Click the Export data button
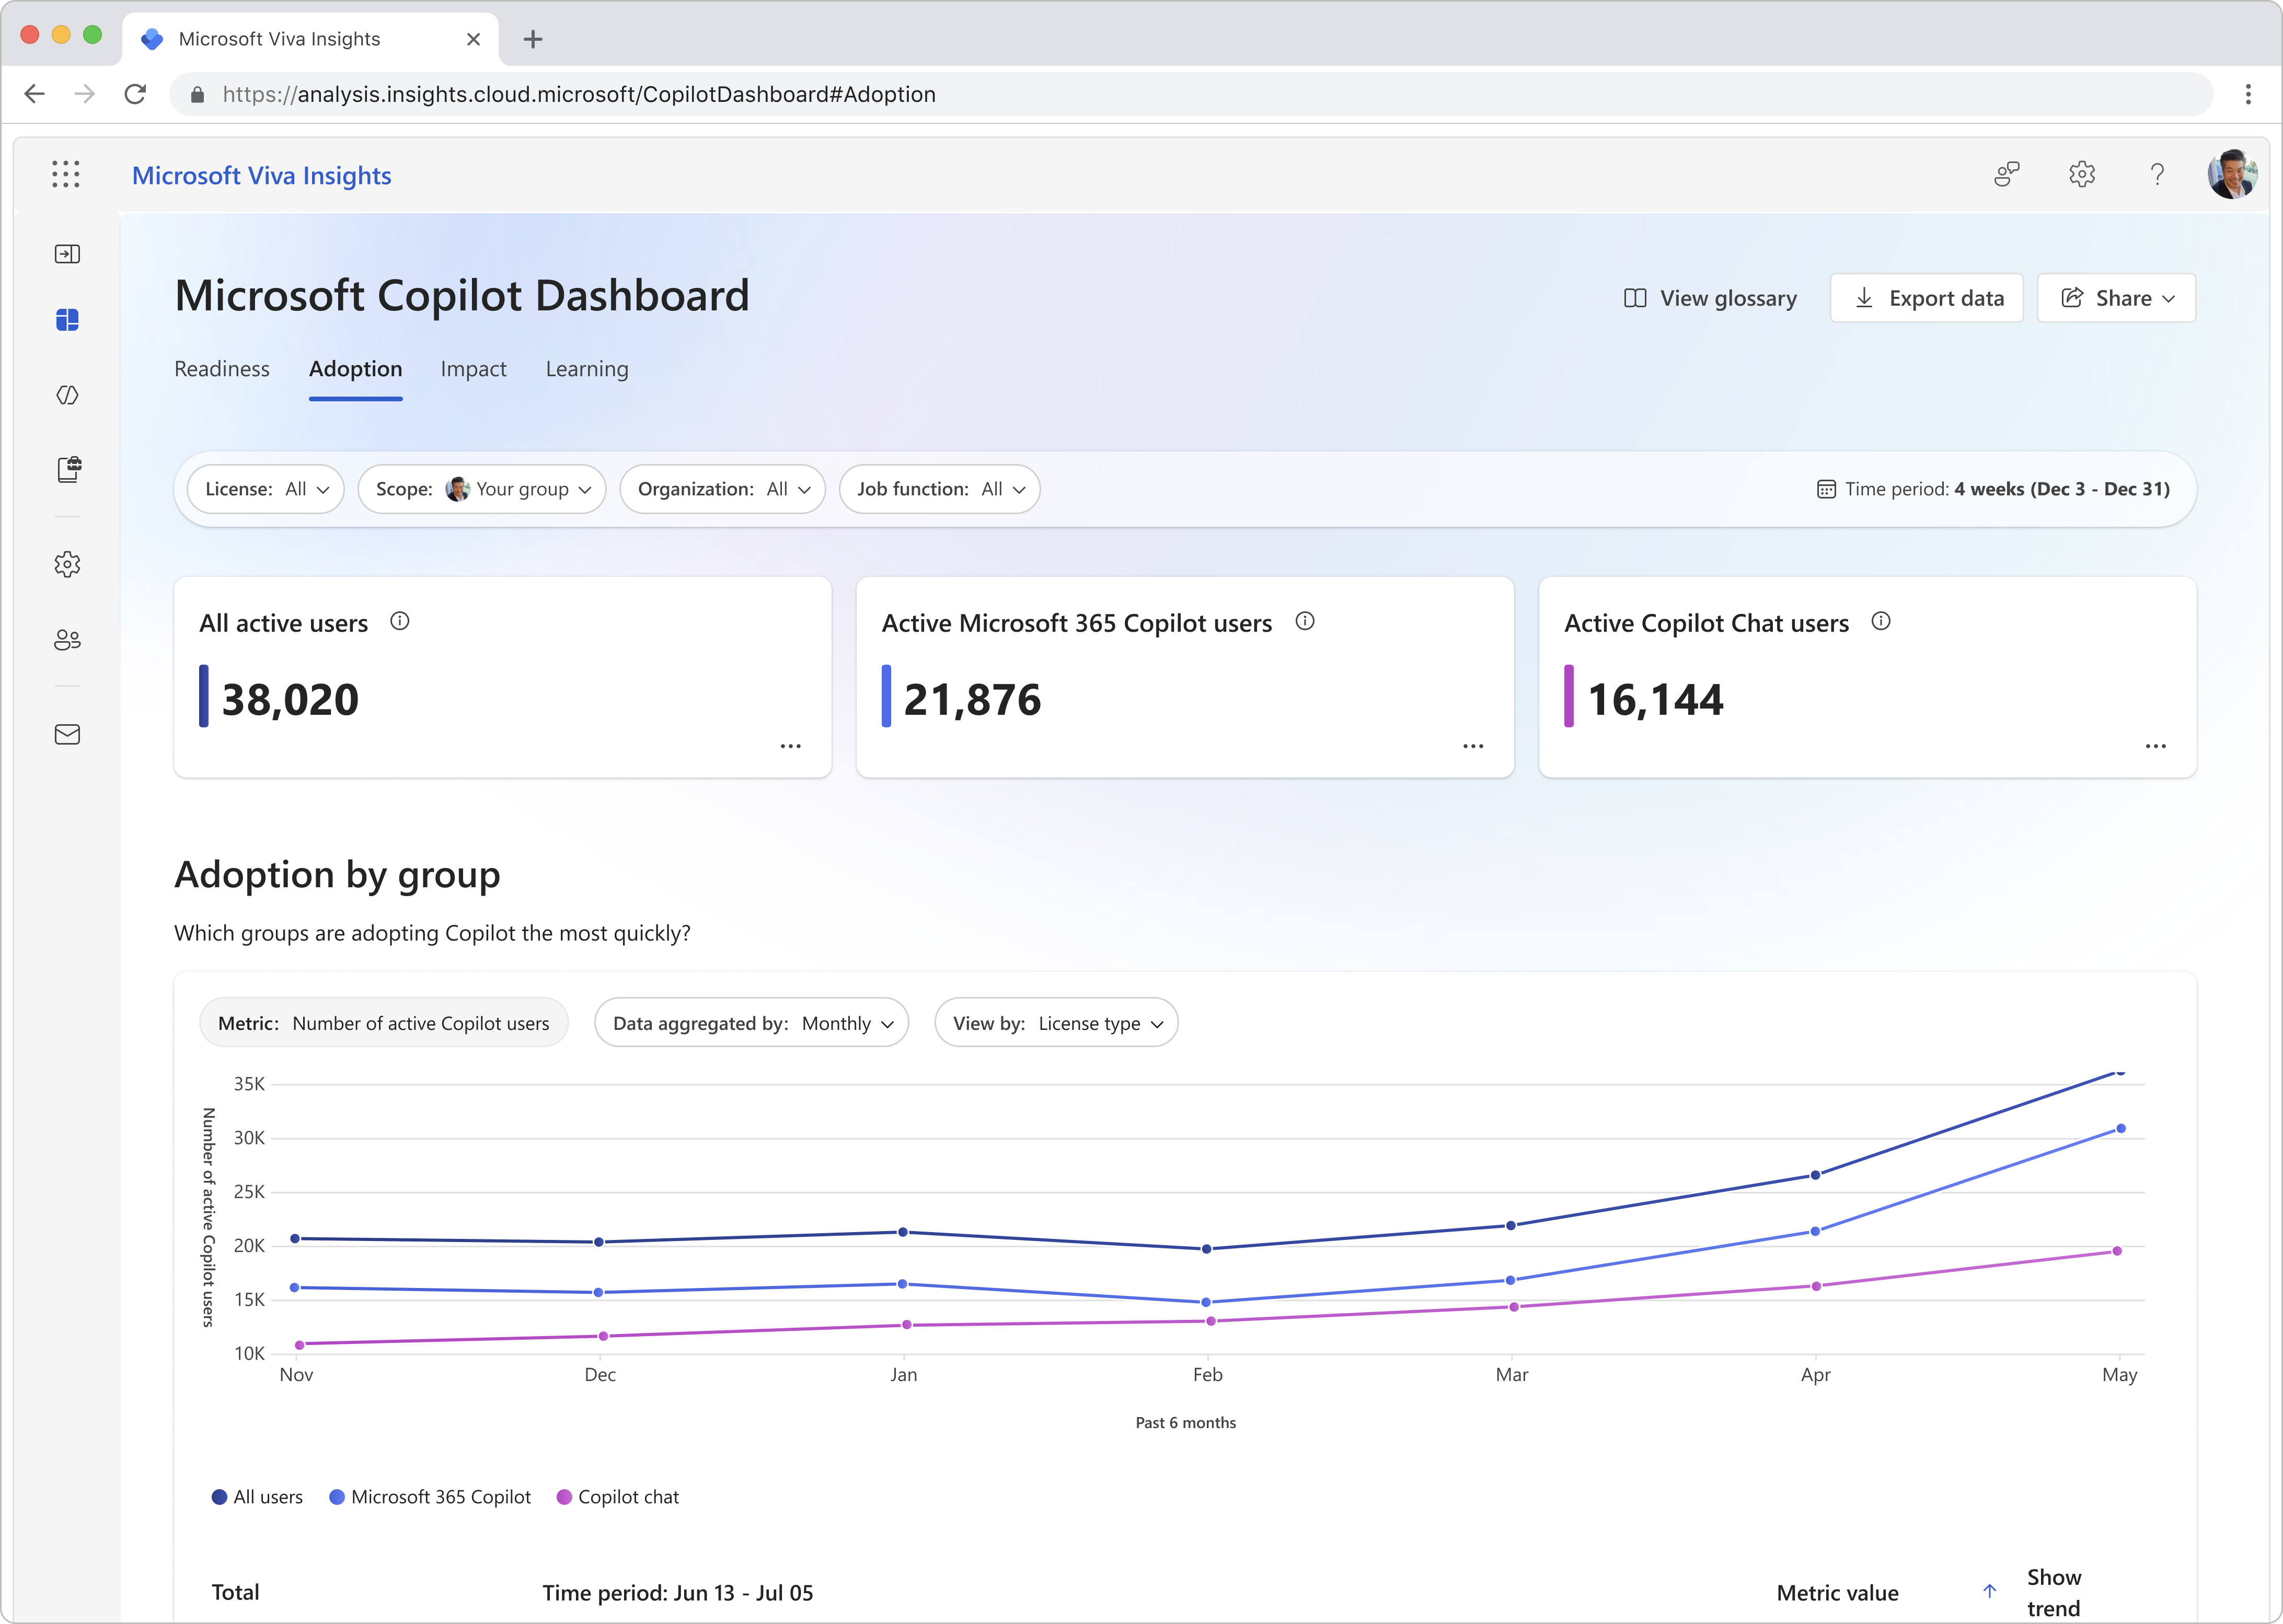The height and width of the screenshot is (1624, 2283). click(1927, 298)
